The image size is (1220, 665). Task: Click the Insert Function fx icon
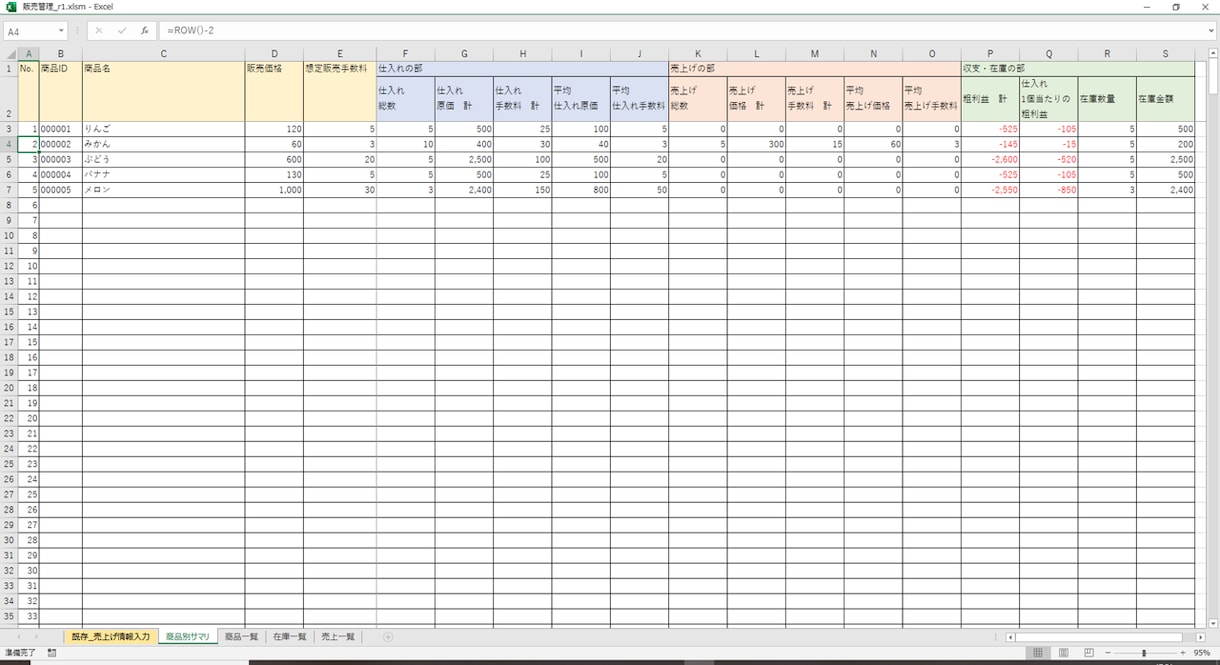(144, 31)
